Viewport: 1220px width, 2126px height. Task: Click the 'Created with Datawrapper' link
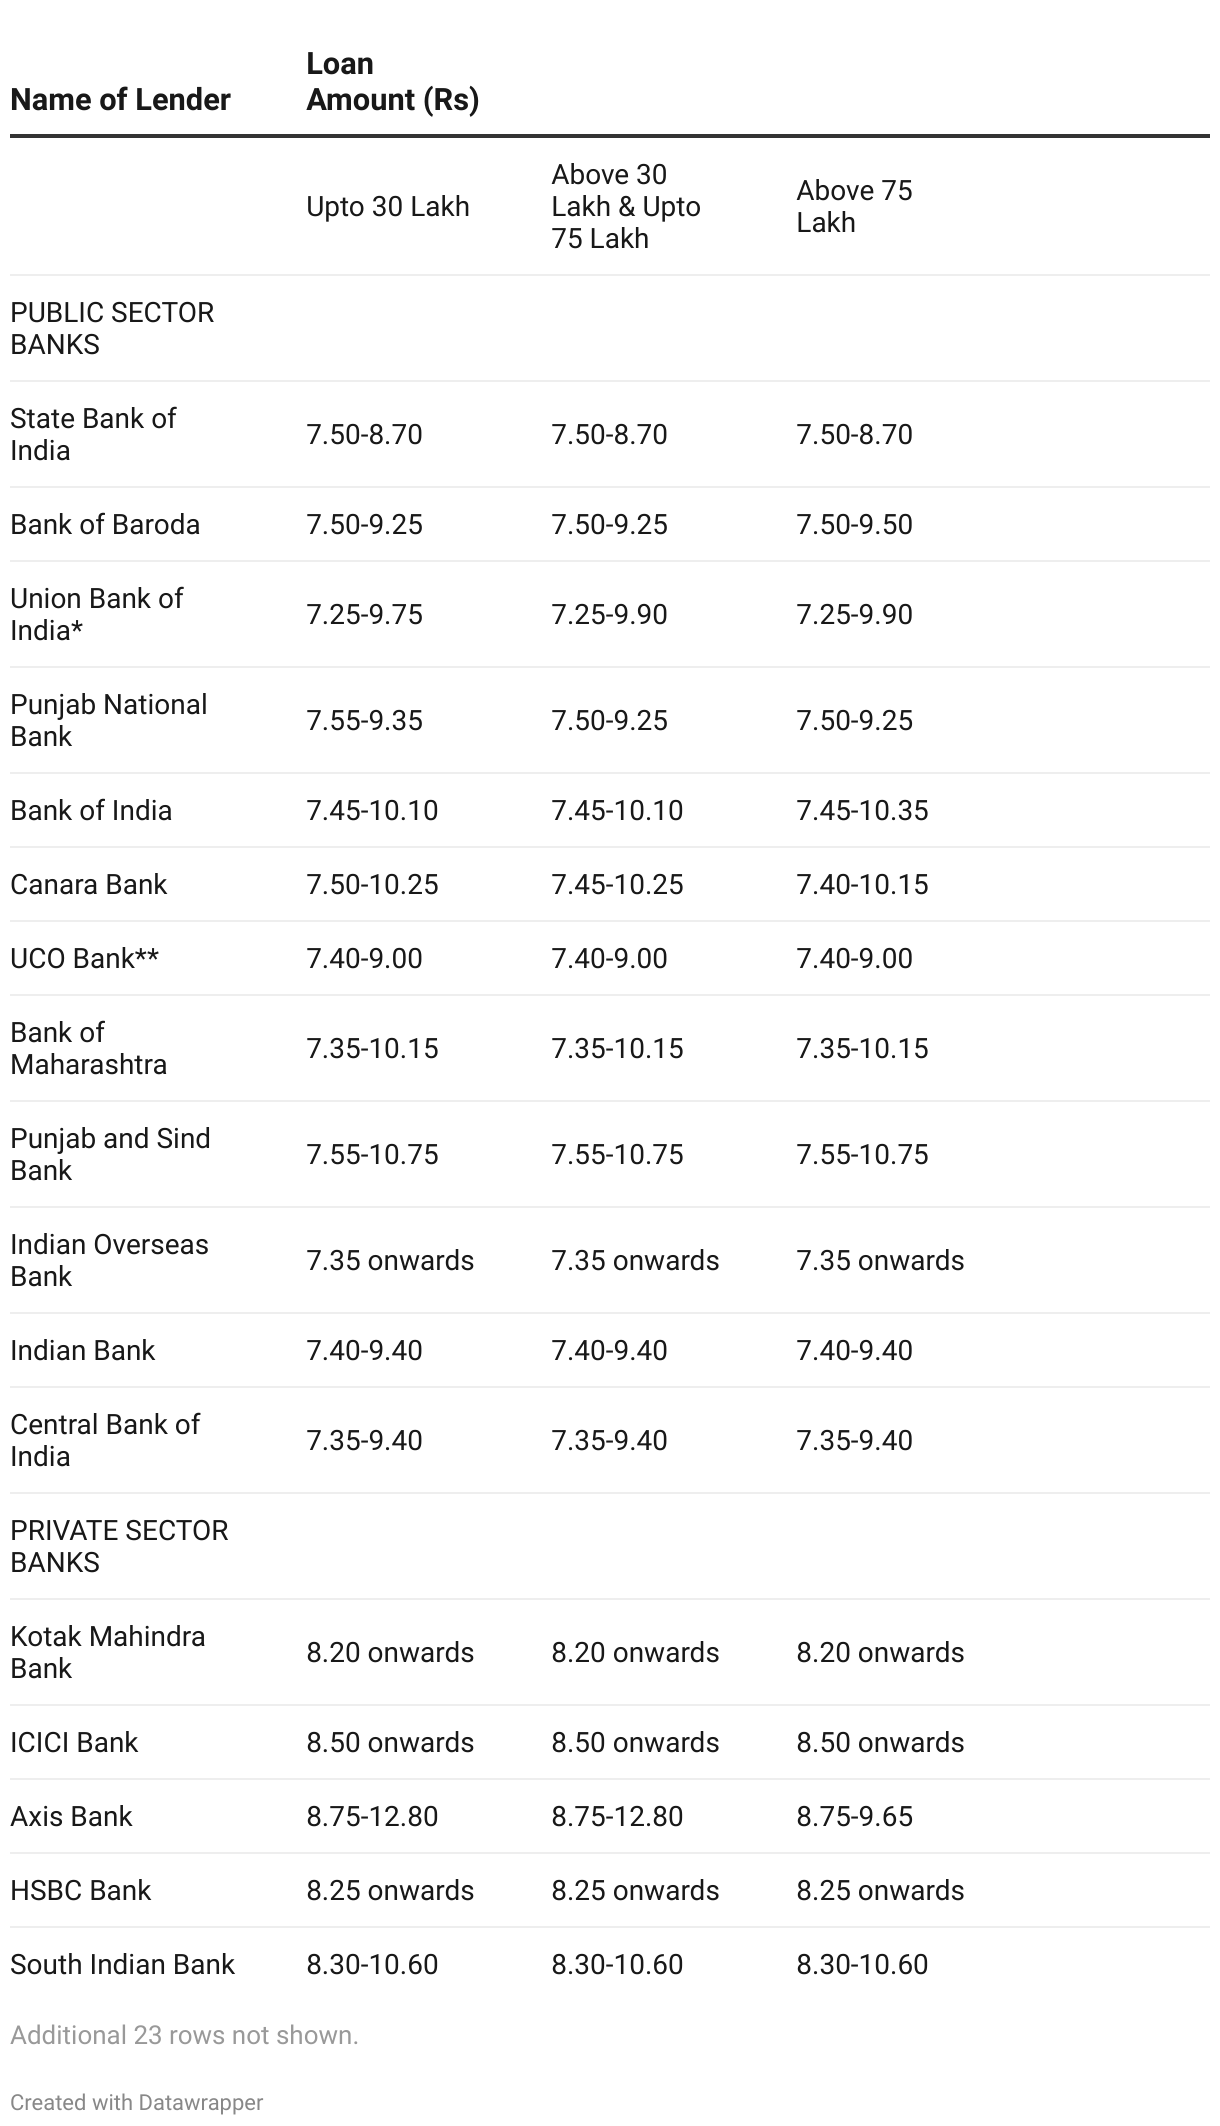coord(136,2102)
